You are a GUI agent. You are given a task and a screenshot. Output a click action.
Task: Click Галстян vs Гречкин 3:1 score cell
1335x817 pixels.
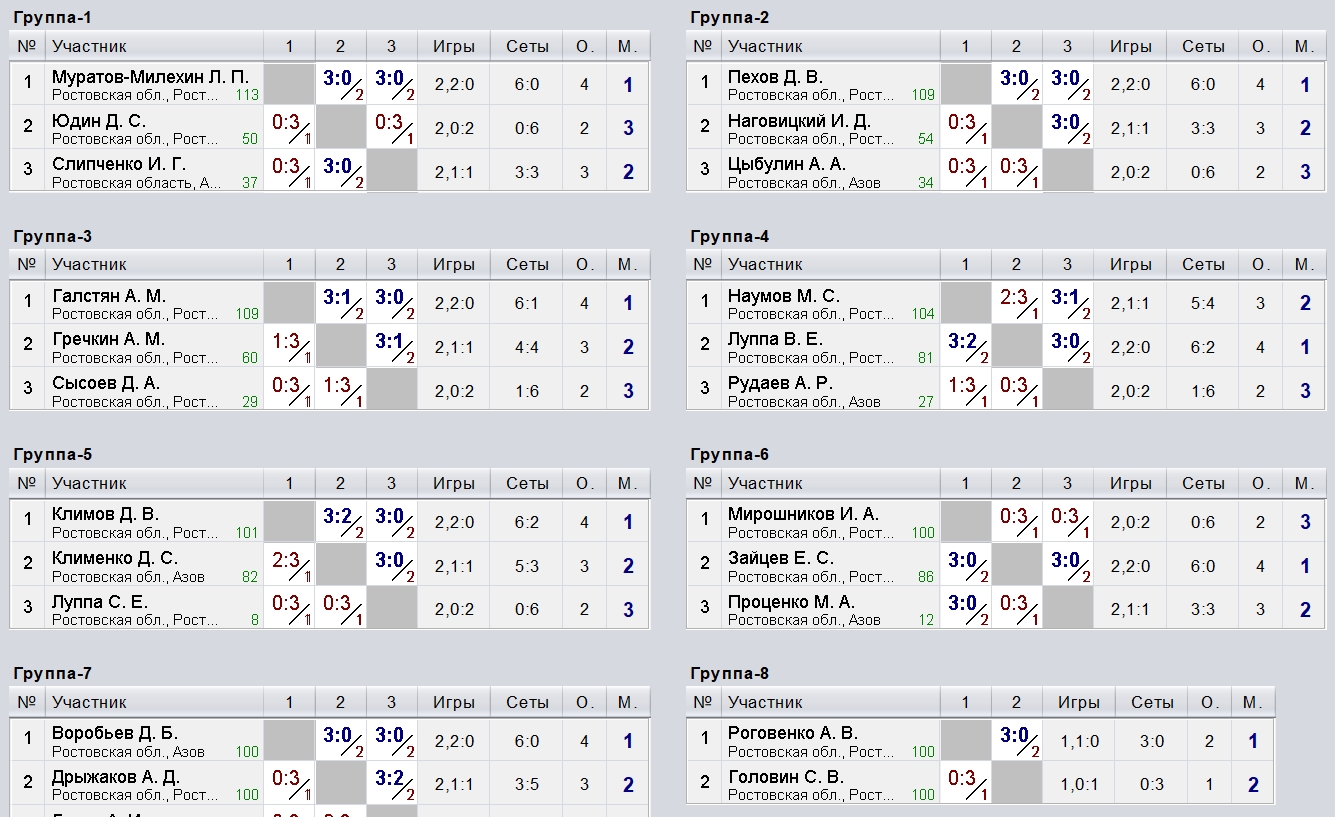(x=341, y=303)
